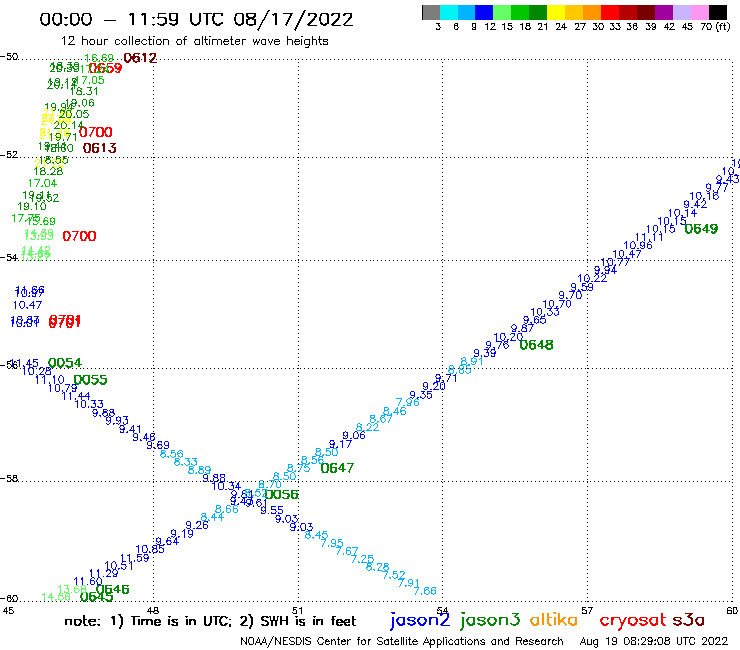Click the 10.96 wave height value

tap(638, 245)
